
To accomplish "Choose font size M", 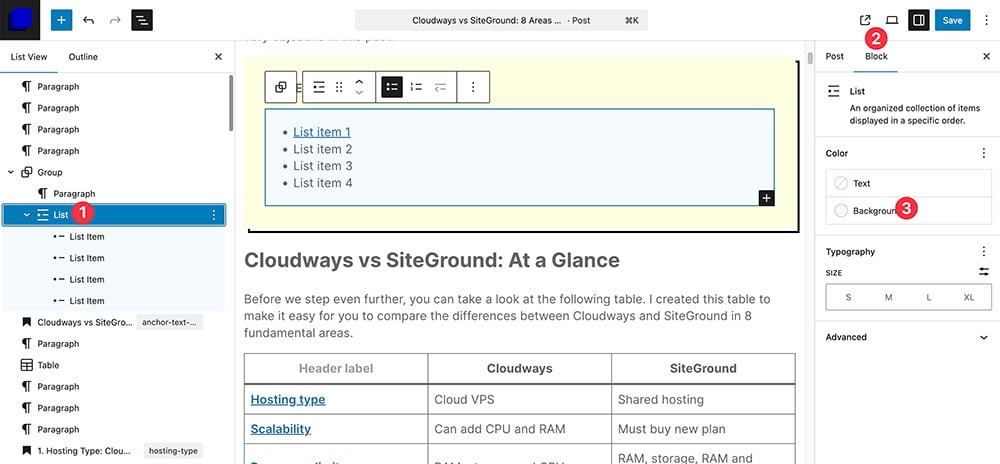I will coord(888,297).
